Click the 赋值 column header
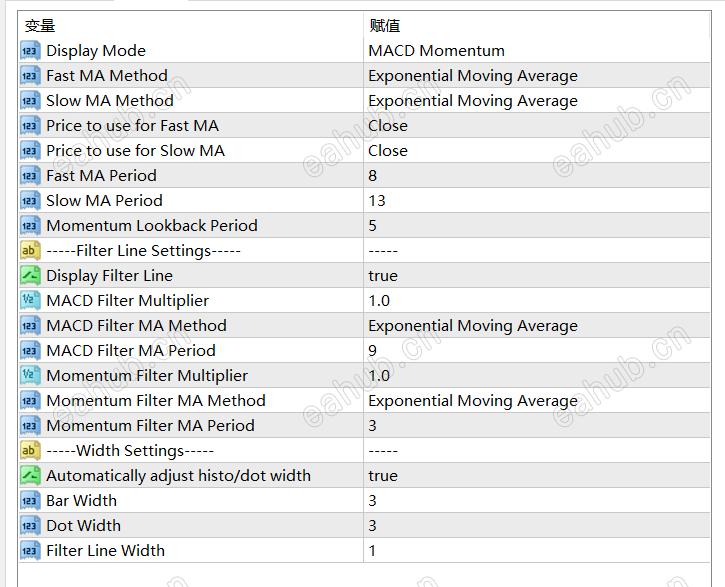The width and height of the screenshot is (725, 587). [x=385, y=26]
